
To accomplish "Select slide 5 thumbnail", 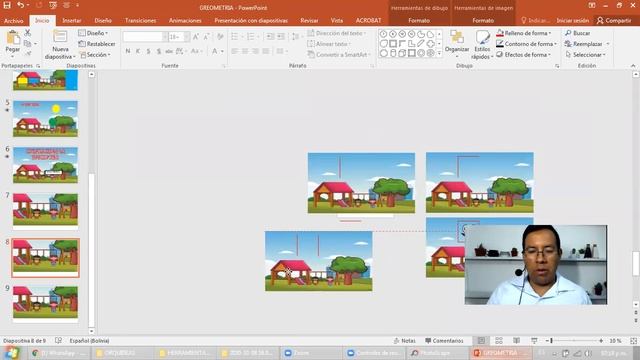I will (45, 119).
